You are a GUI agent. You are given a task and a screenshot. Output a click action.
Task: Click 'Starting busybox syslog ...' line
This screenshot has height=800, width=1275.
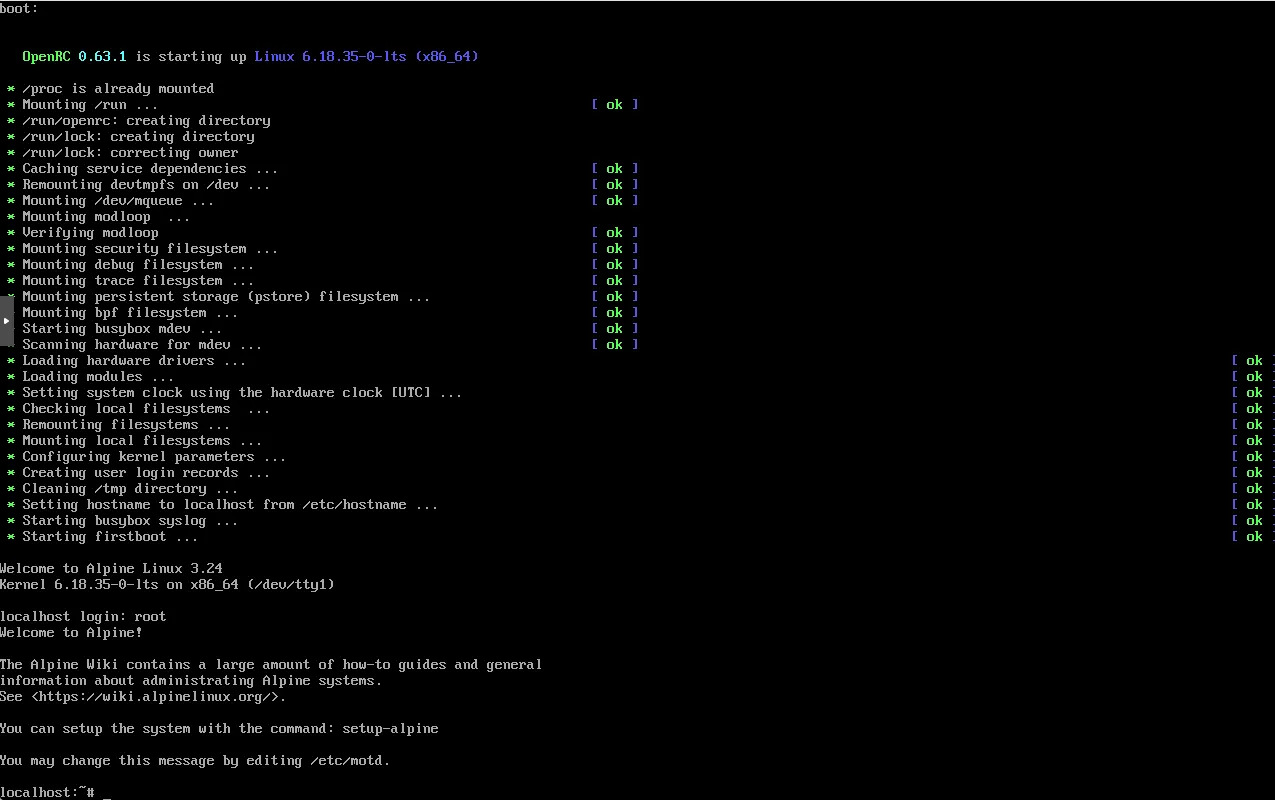(x=130, y=520)
